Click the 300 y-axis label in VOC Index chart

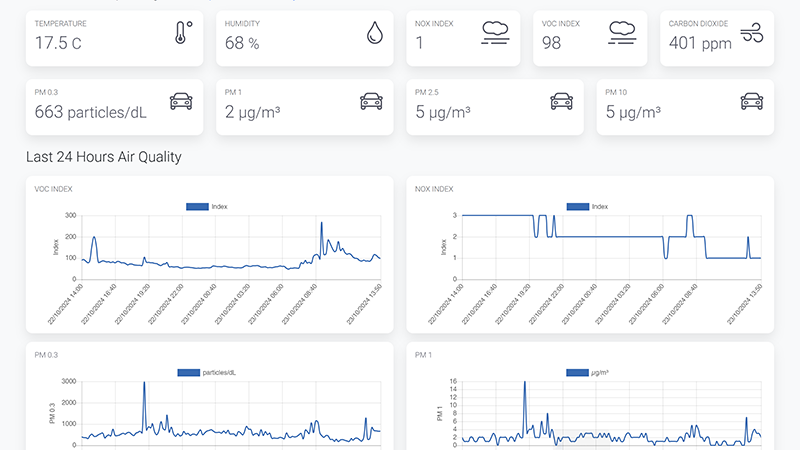click(70, 215)
